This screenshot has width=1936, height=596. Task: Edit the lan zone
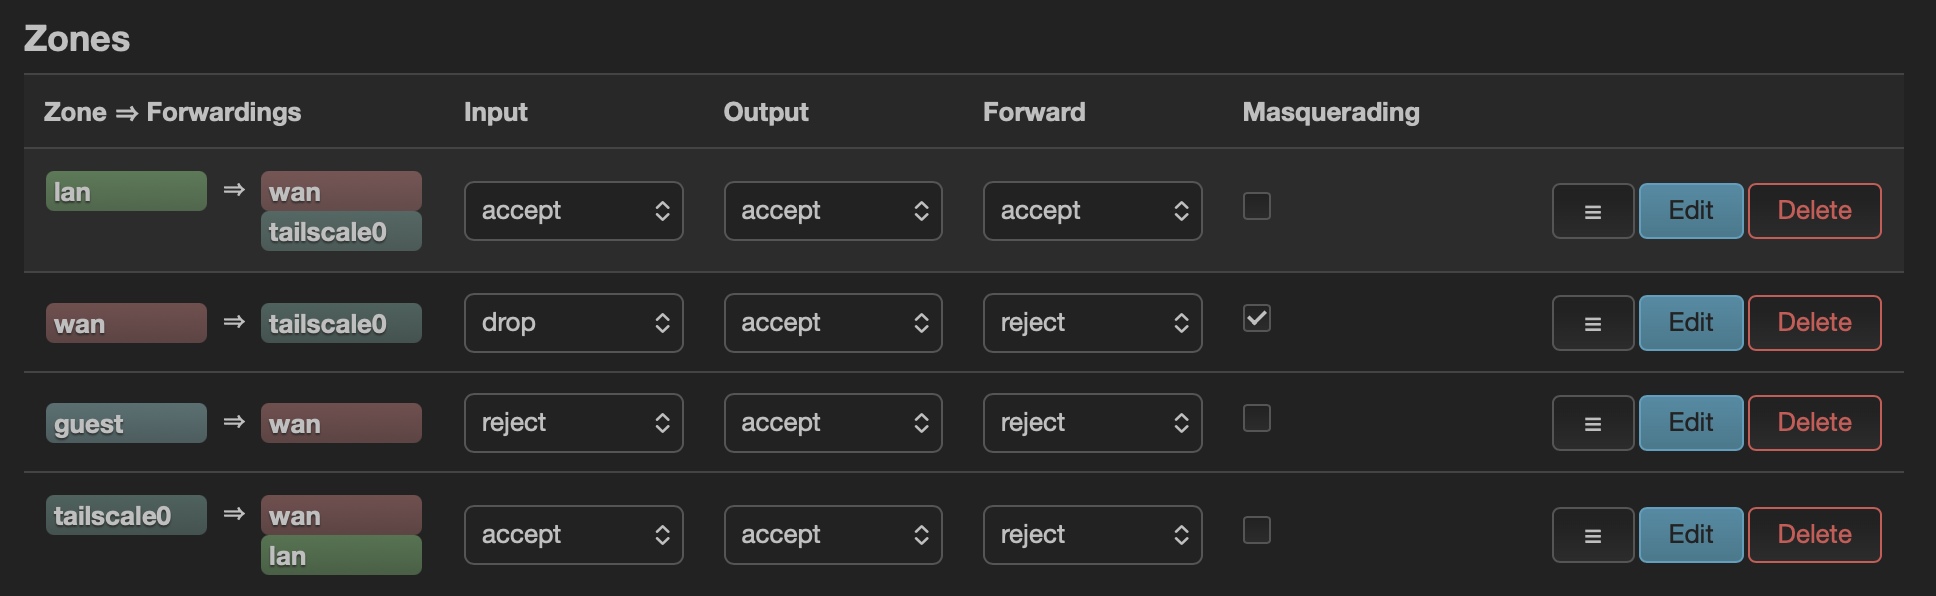point(1690,211)
